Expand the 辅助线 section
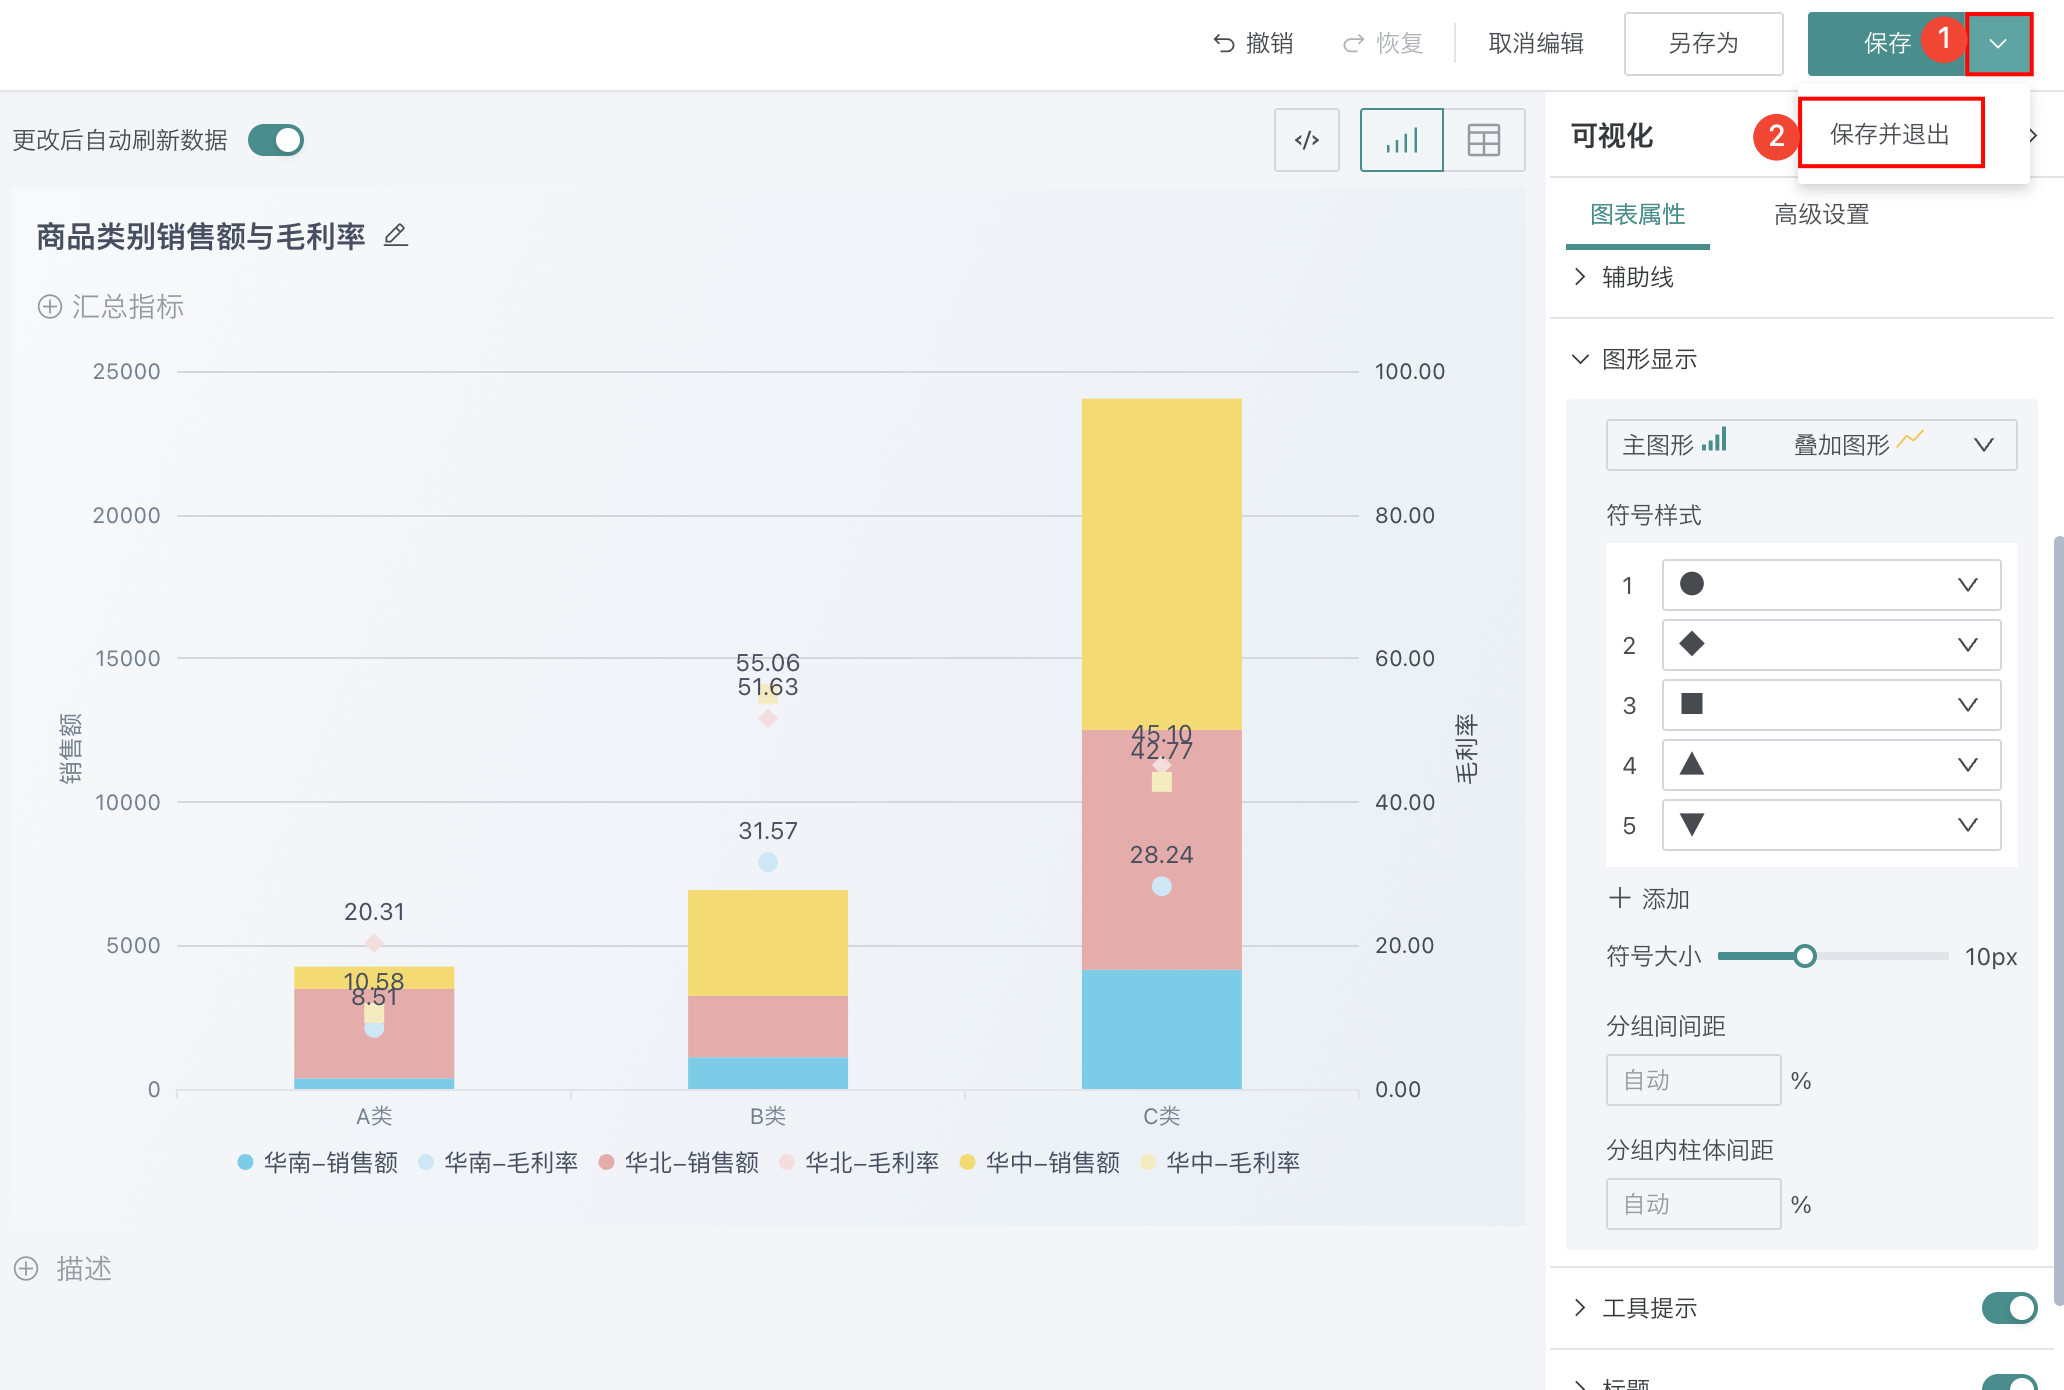This screenshot has height=1390, width=2064. [1636, 277]
